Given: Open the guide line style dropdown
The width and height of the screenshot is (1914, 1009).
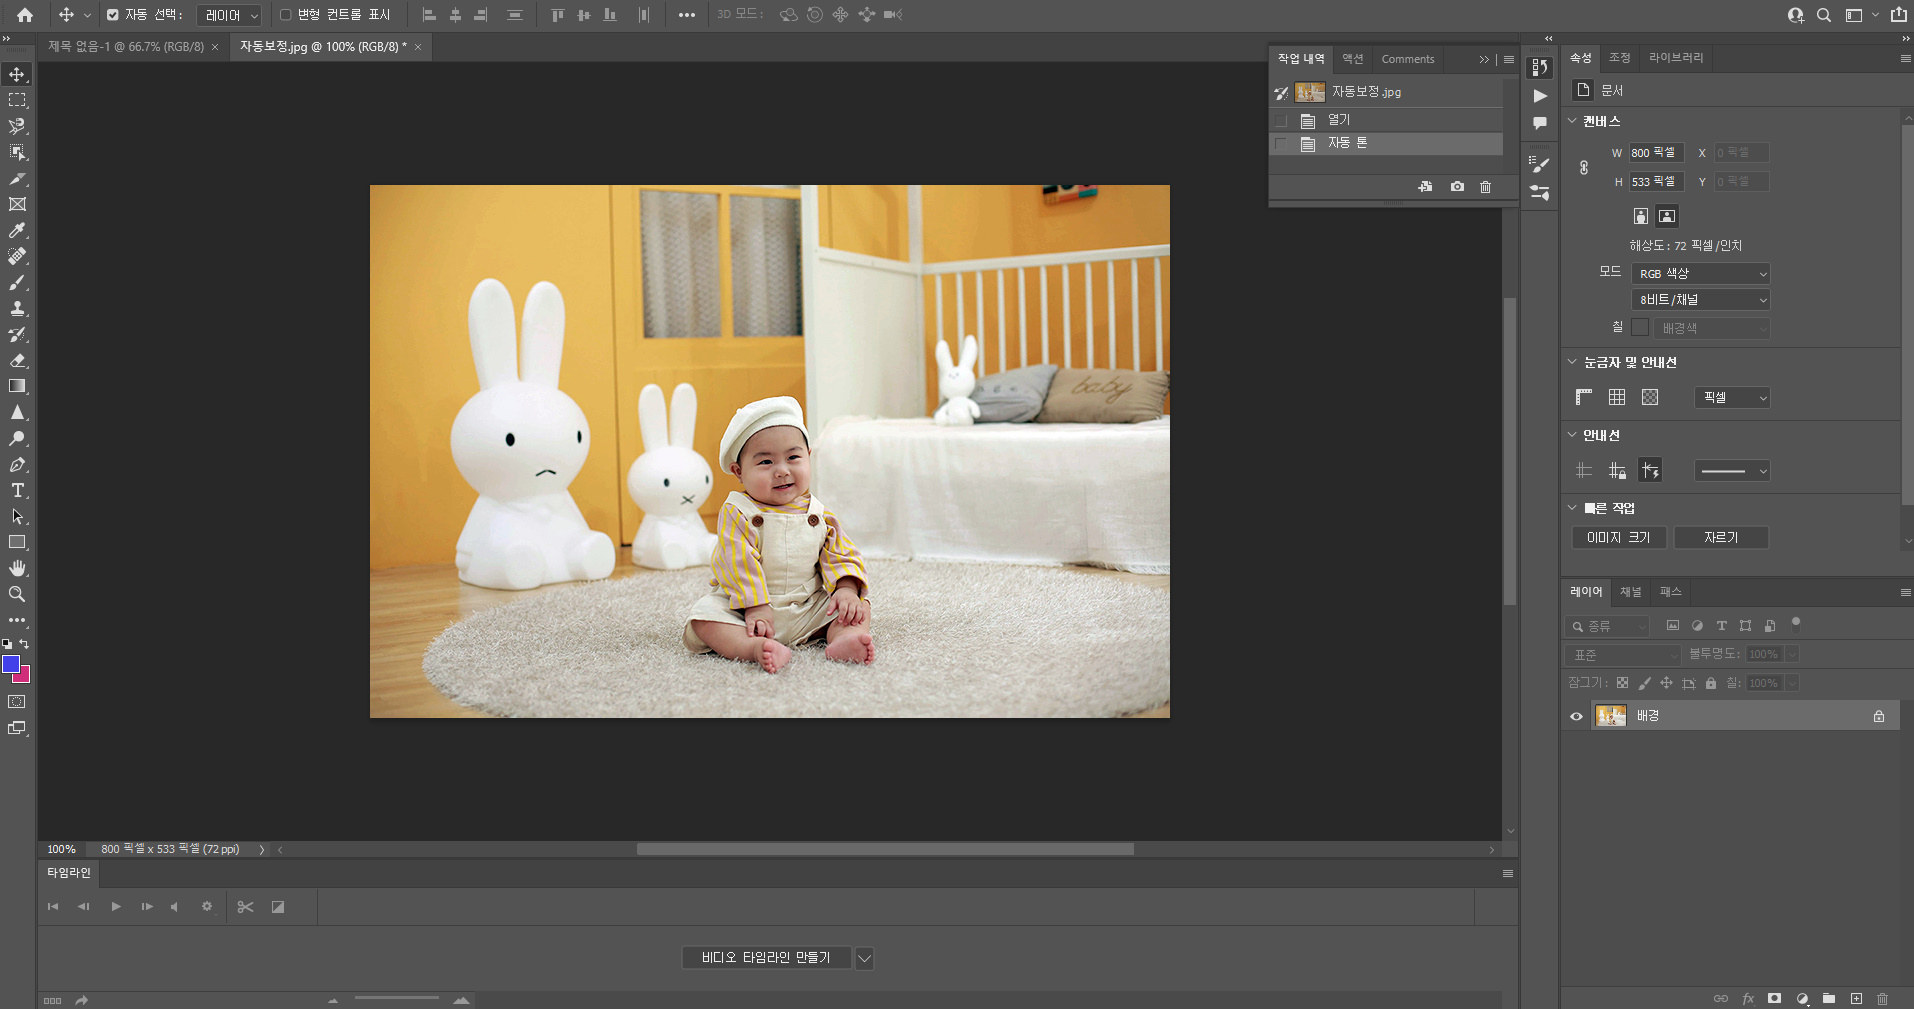Looking at the screenshot, I should click(1732, 470).
